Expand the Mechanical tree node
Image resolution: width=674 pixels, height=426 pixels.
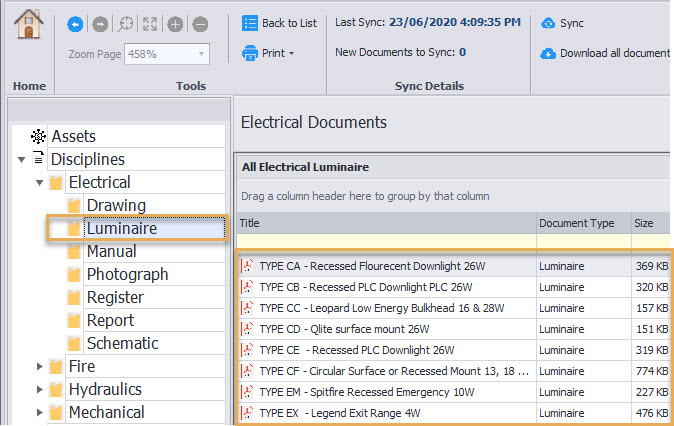tap(40, 413)
